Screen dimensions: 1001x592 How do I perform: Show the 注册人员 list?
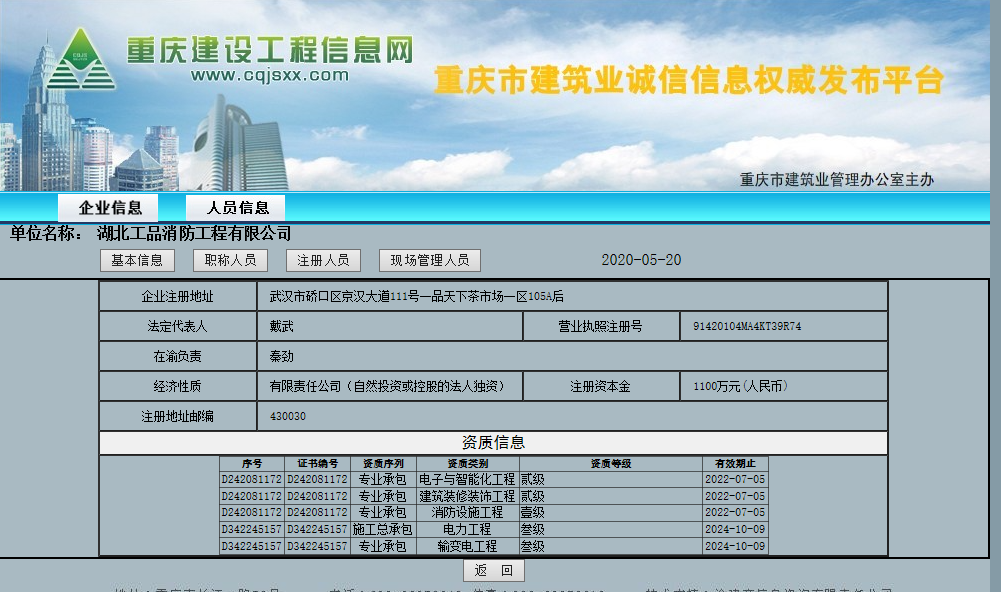tap(324, 261)
